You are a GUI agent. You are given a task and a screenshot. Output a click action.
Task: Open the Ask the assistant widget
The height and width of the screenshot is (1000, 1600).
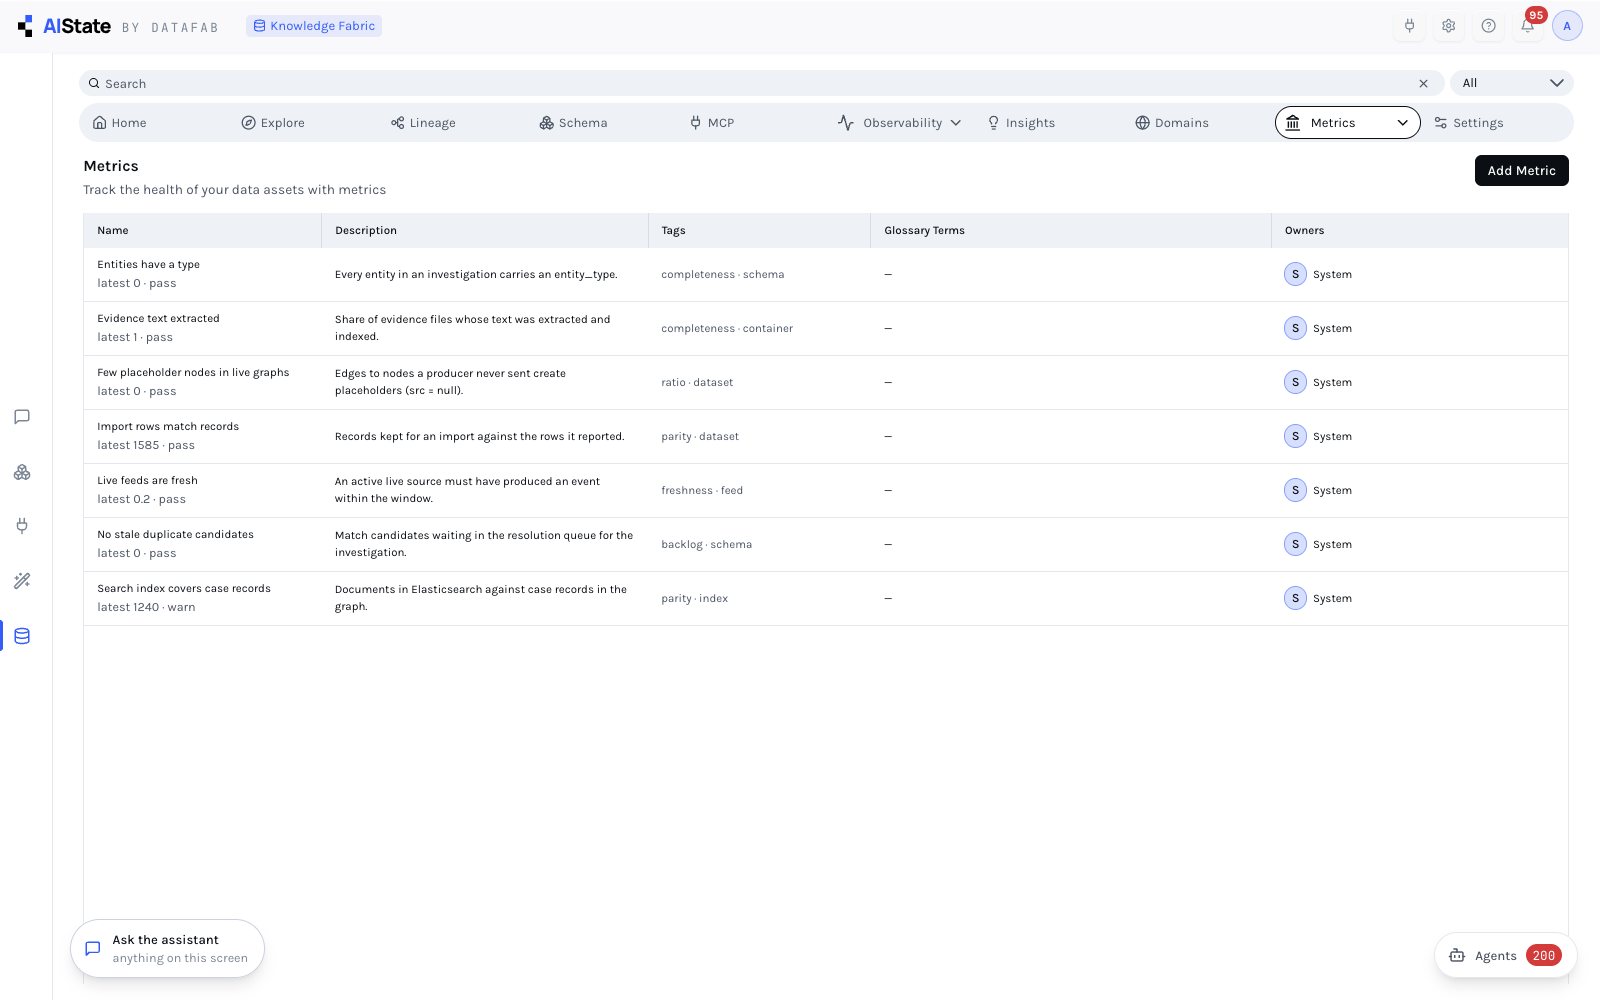167,948
